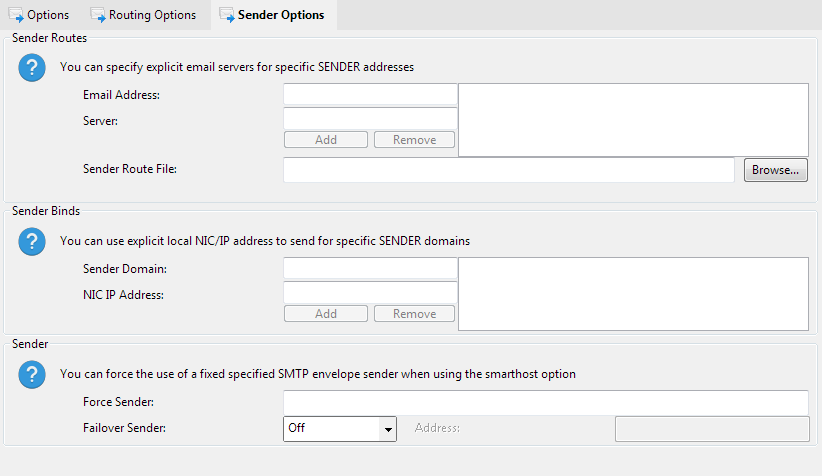Click the Sender Routes list box
Screen dimensions: 822x476
632,119
